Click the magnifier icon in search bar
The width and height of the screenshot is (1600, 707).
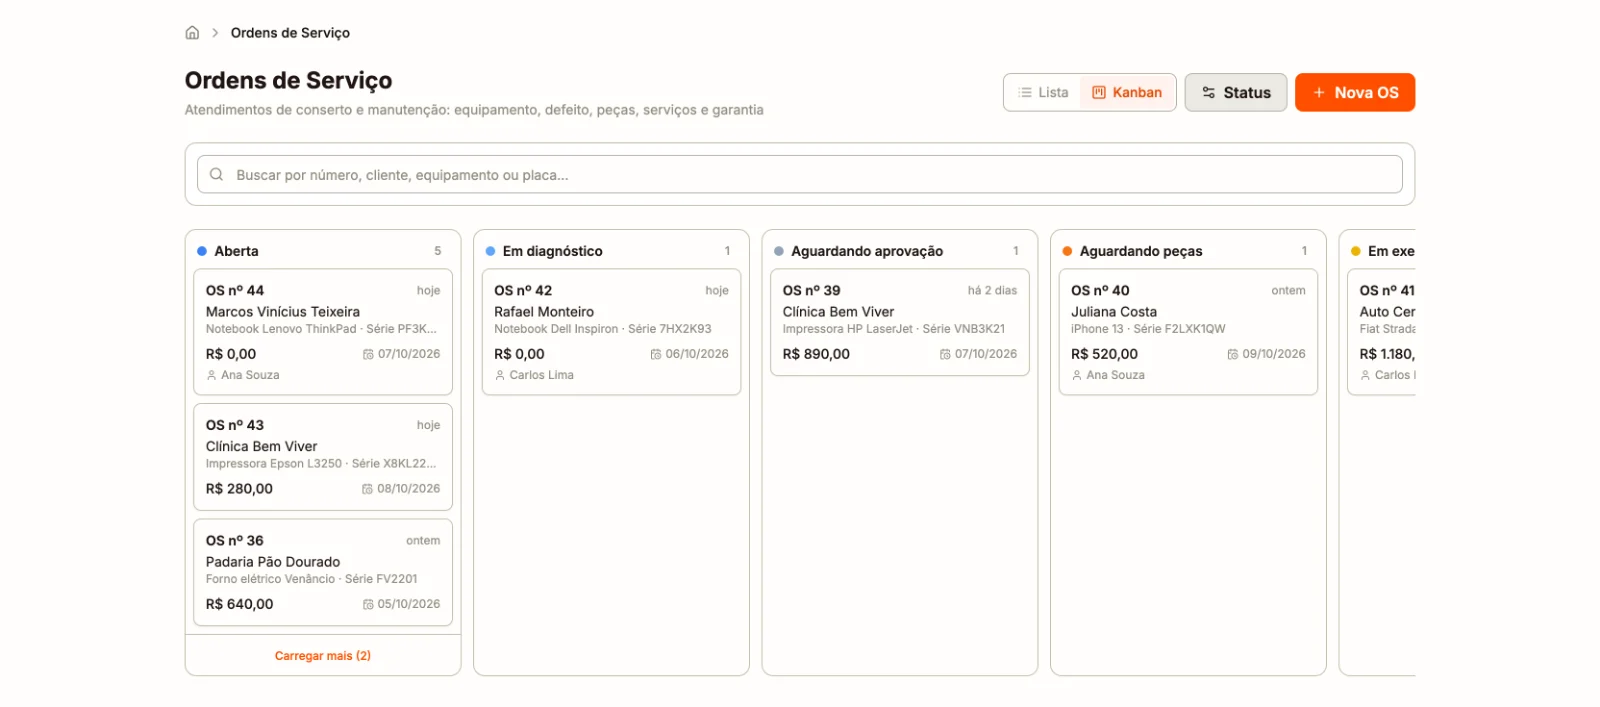(x=216, y=175)
